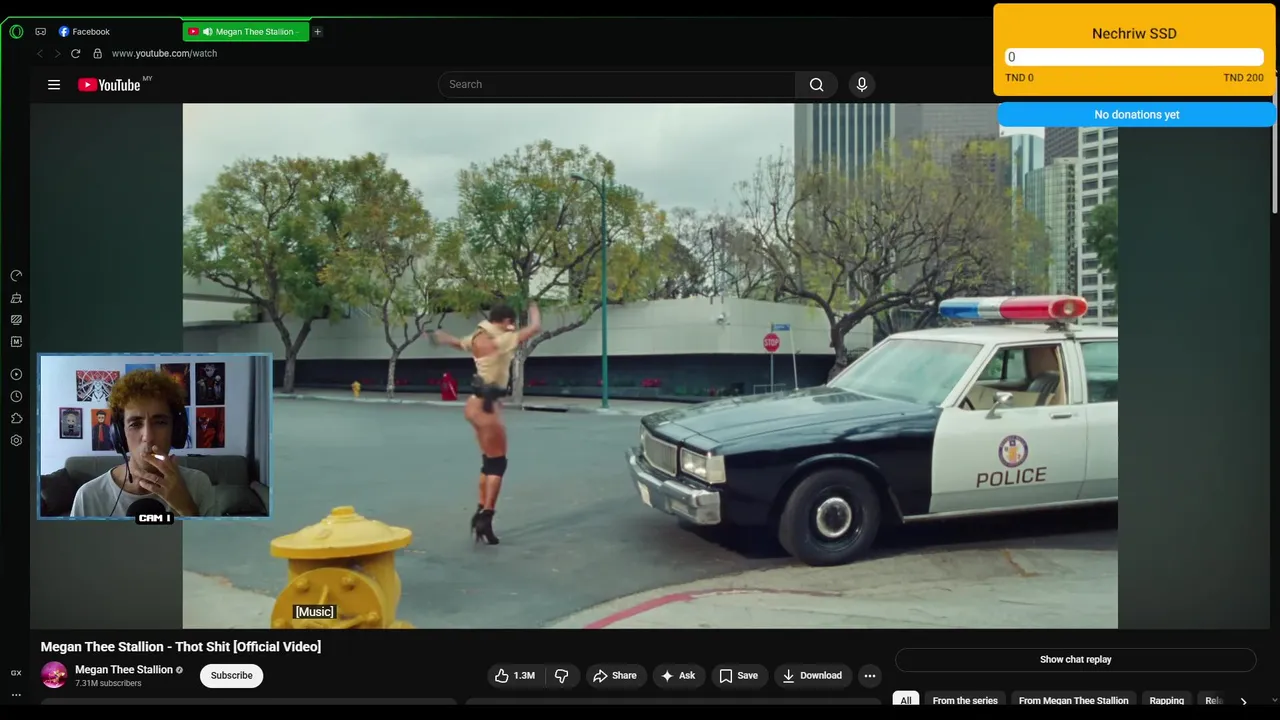This screenshot has width=1280, height=720.
Task: Open History clock icon in the sidebar
Action: (x=16, y=396)
